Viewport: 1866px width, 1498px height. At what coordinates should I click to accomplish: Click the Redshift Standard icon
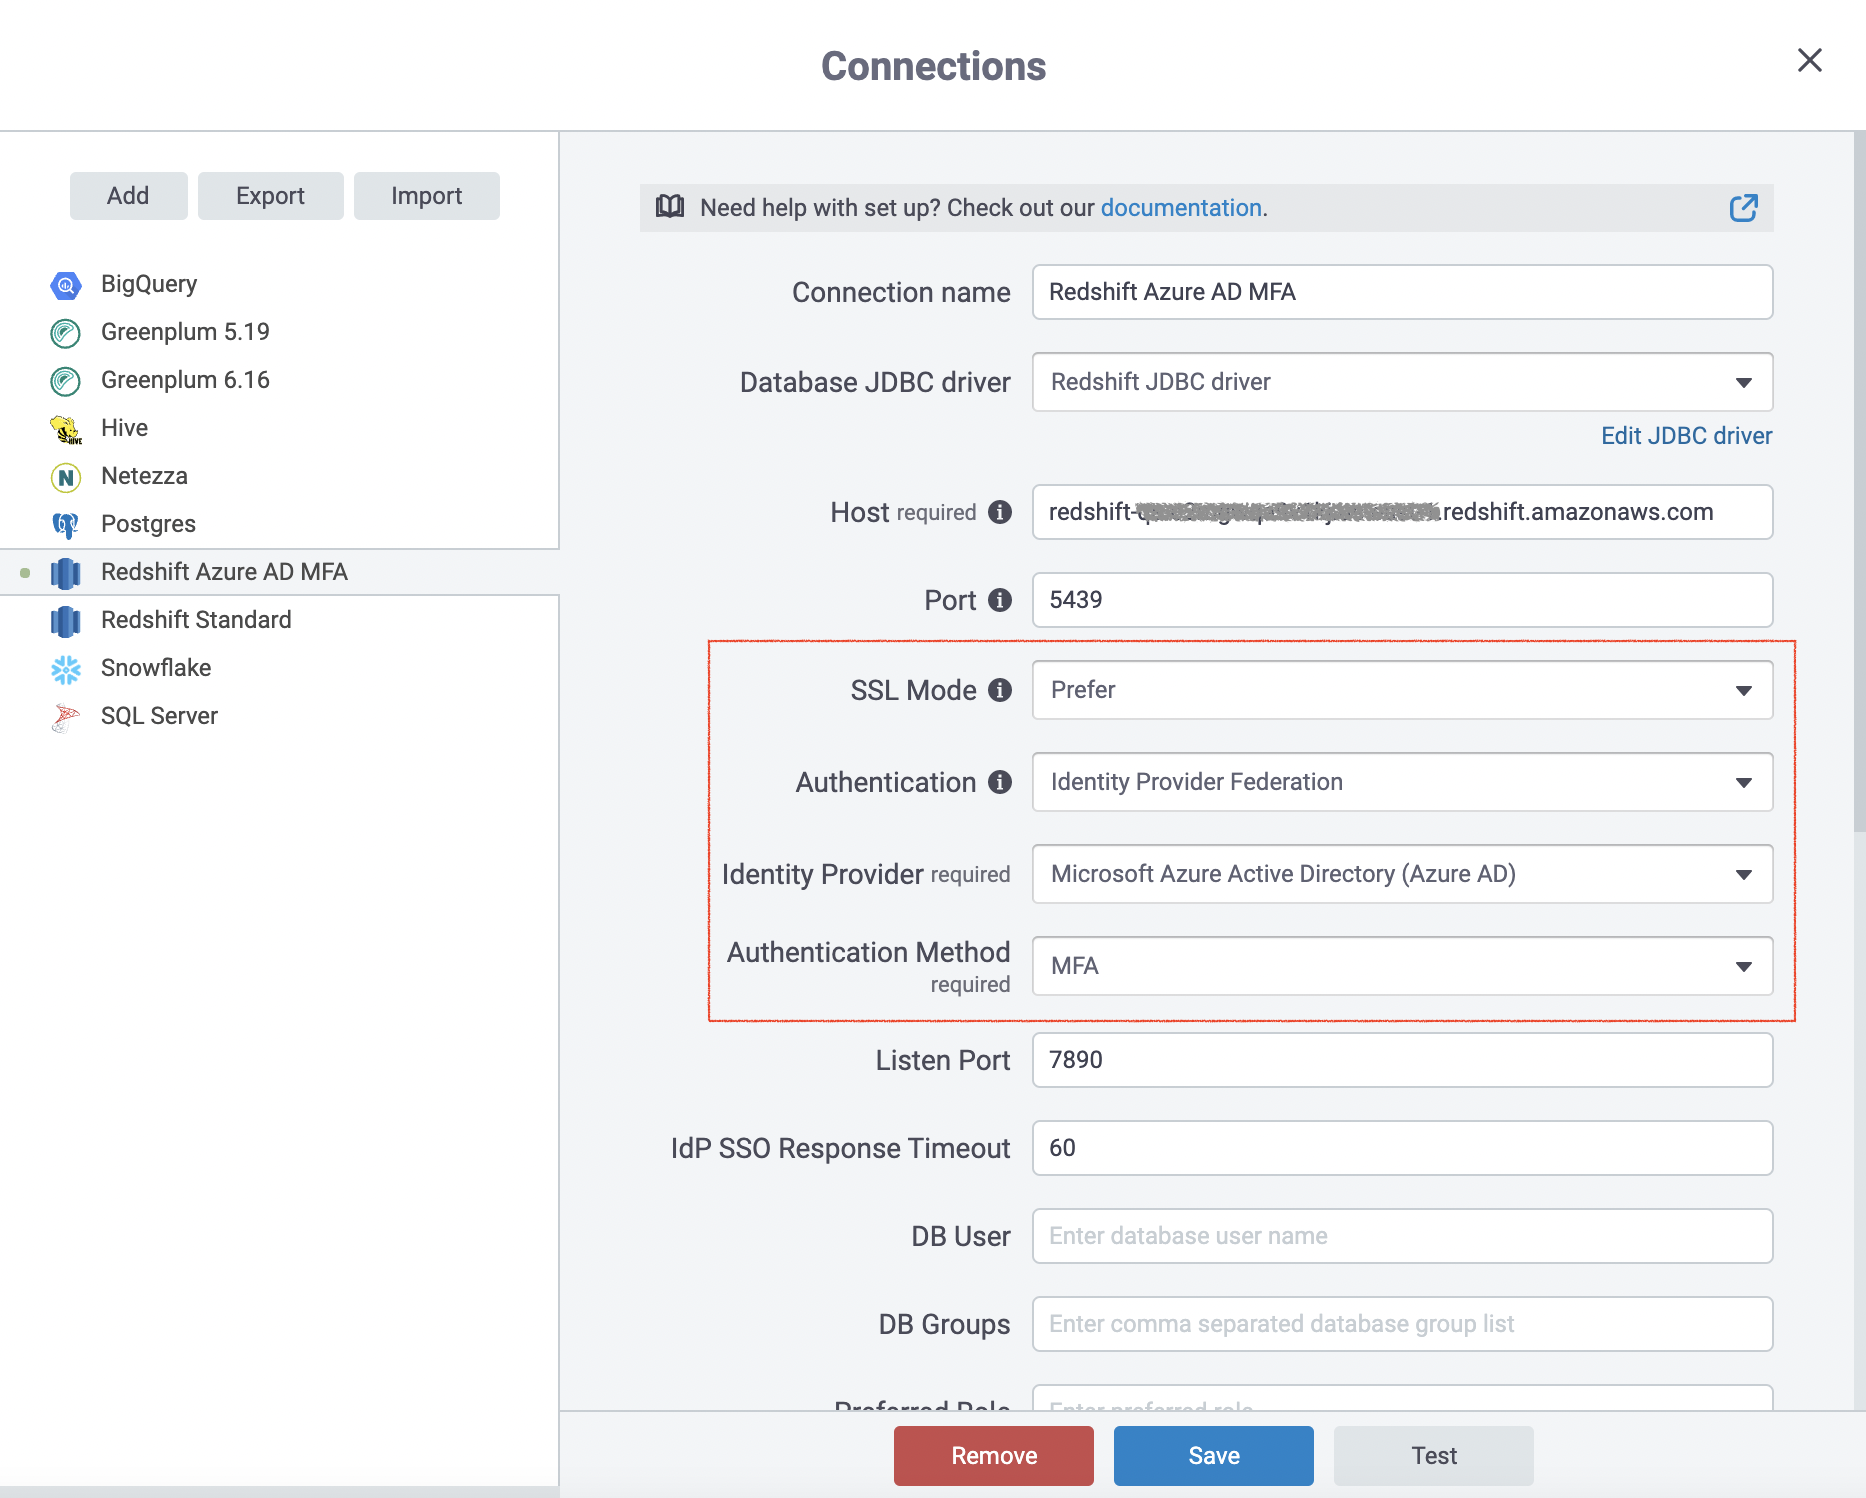tap(66, 621)
